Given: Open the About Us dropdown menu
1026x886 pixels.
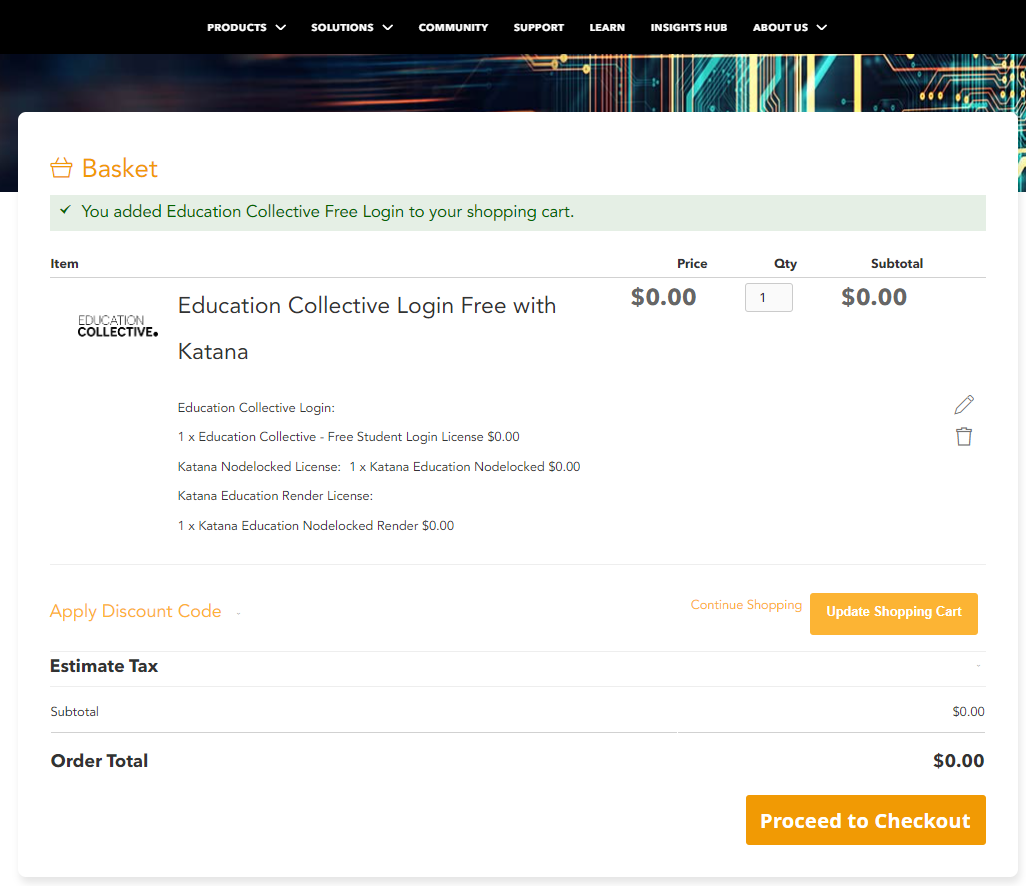Looking at the screenshot, I should 790,27.
